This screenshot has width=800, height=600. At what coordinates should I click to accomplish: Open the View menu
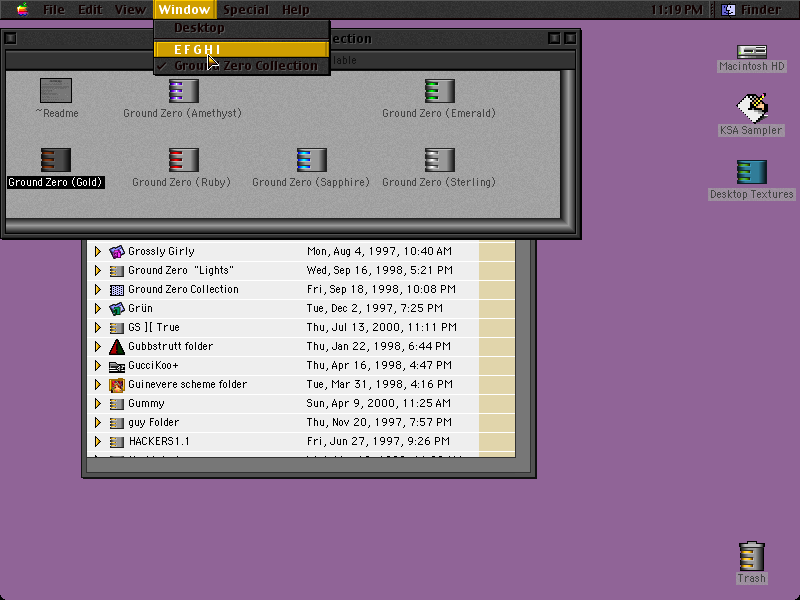pos(130,10)
